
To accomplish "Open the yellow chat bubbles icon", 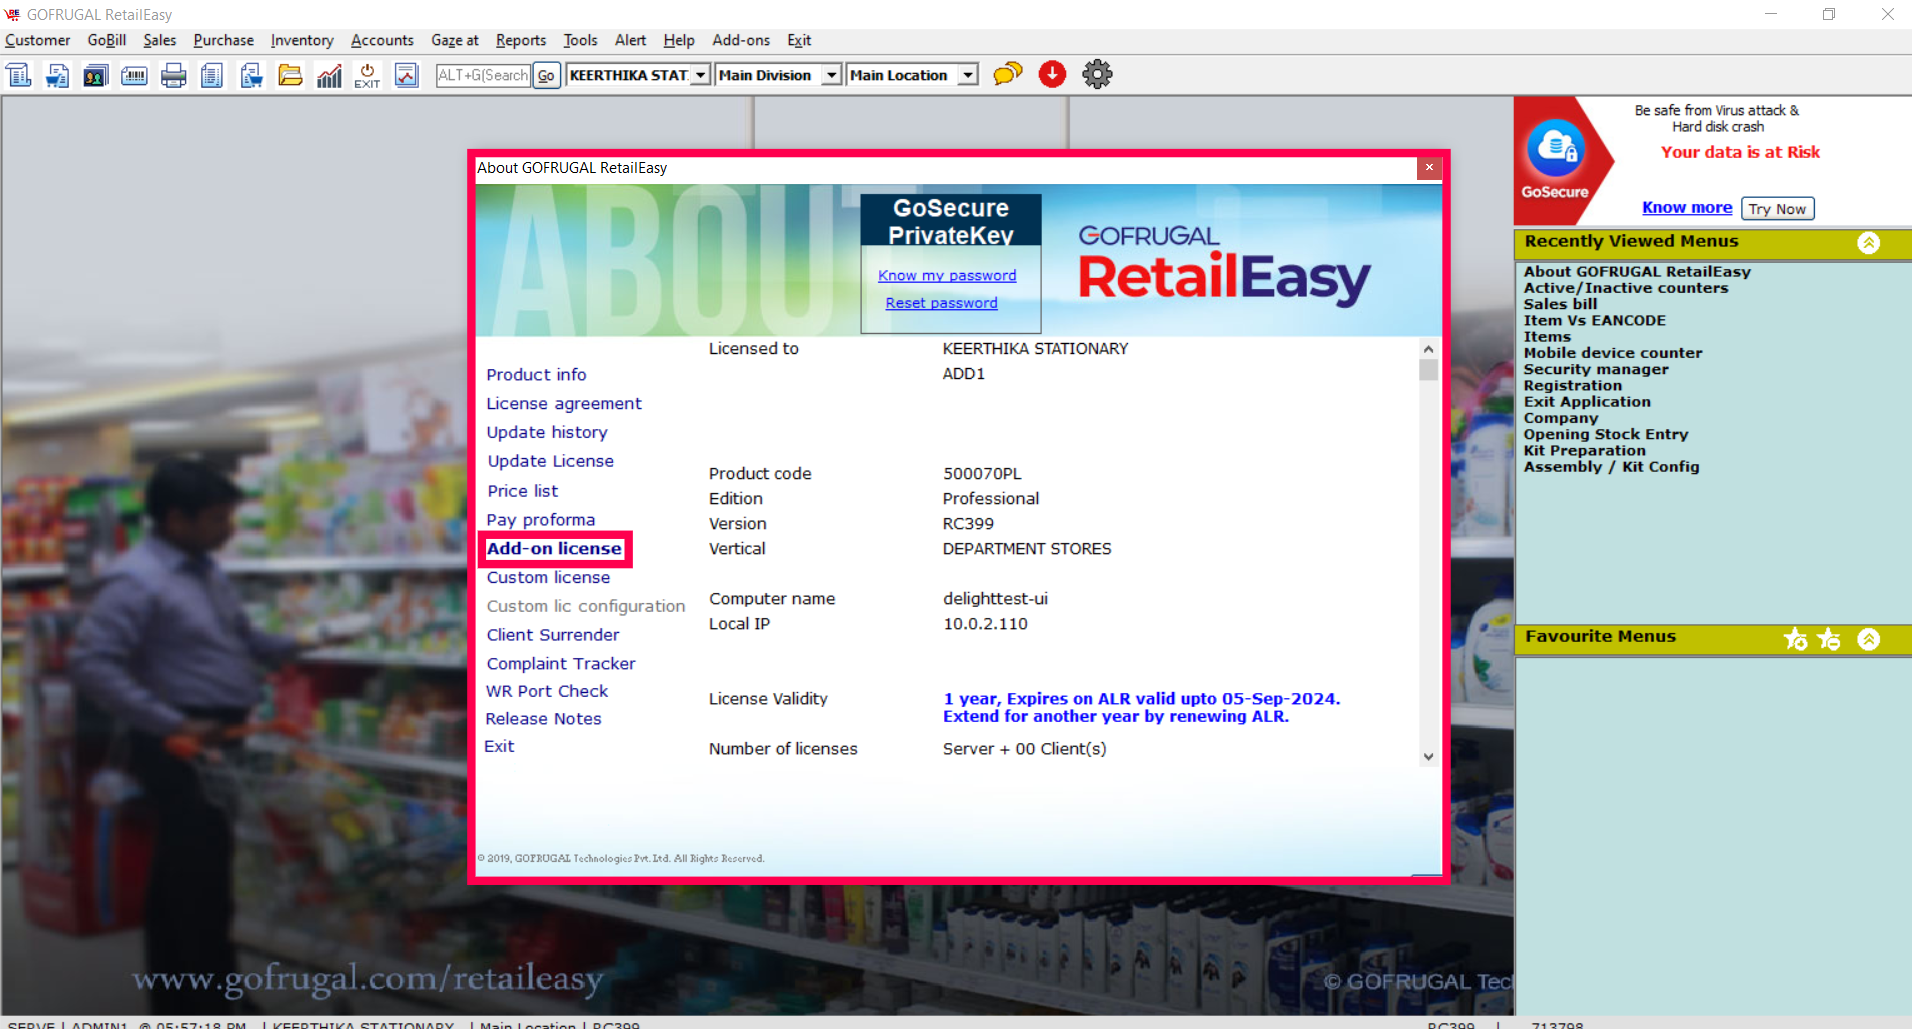I will tap(1008, 74).
